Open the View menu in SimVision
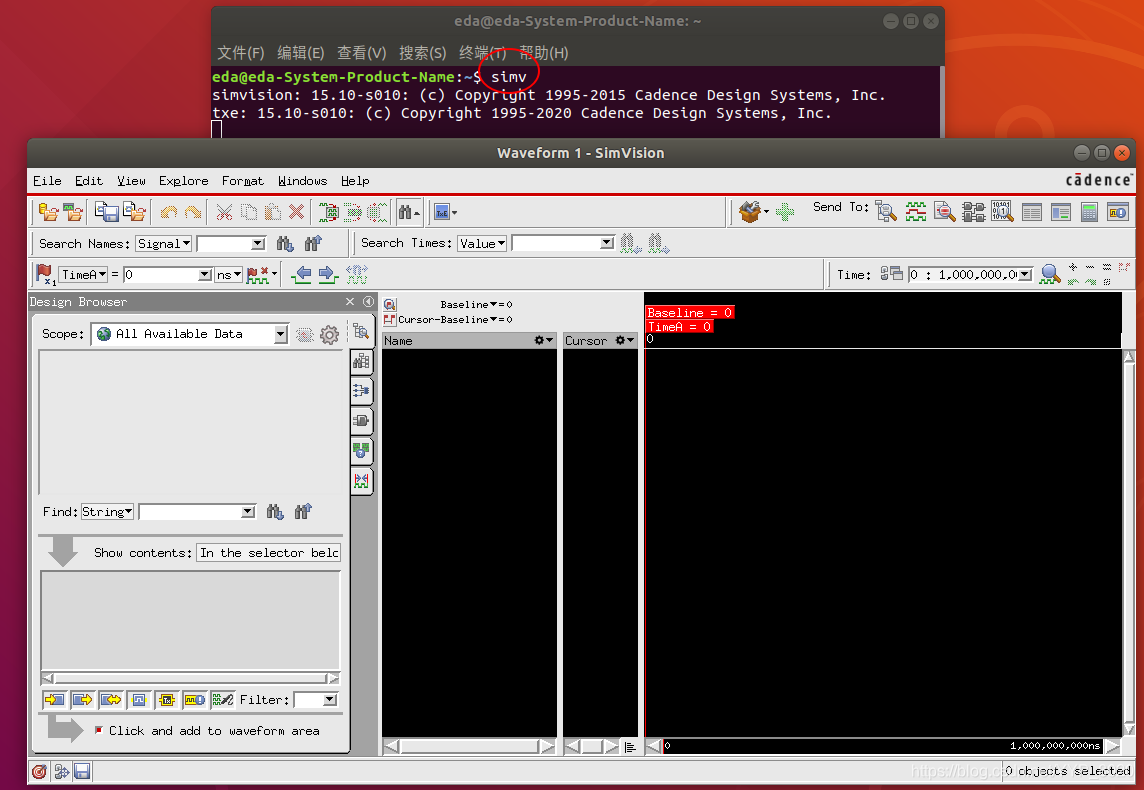This screenshot has width=1144, height=790. (131, 181)
